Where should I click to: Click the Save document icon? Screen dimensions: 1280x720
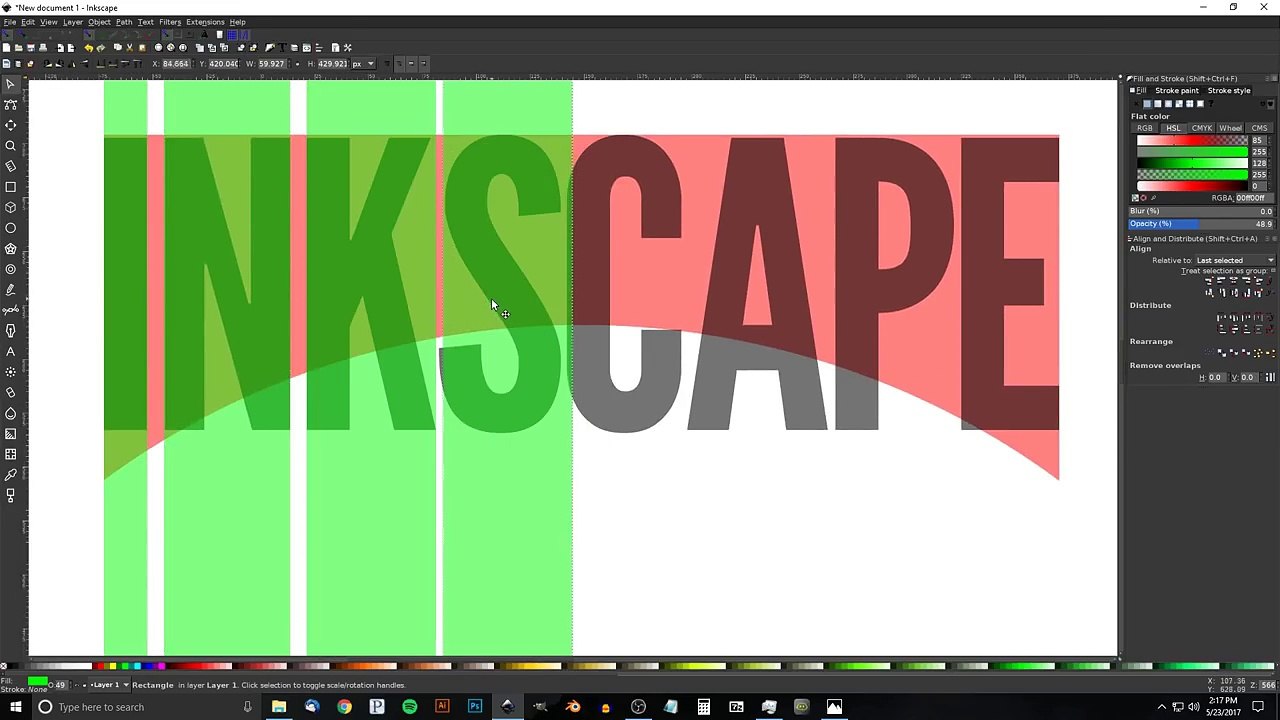pyautogui.click(x=31, y=48)
